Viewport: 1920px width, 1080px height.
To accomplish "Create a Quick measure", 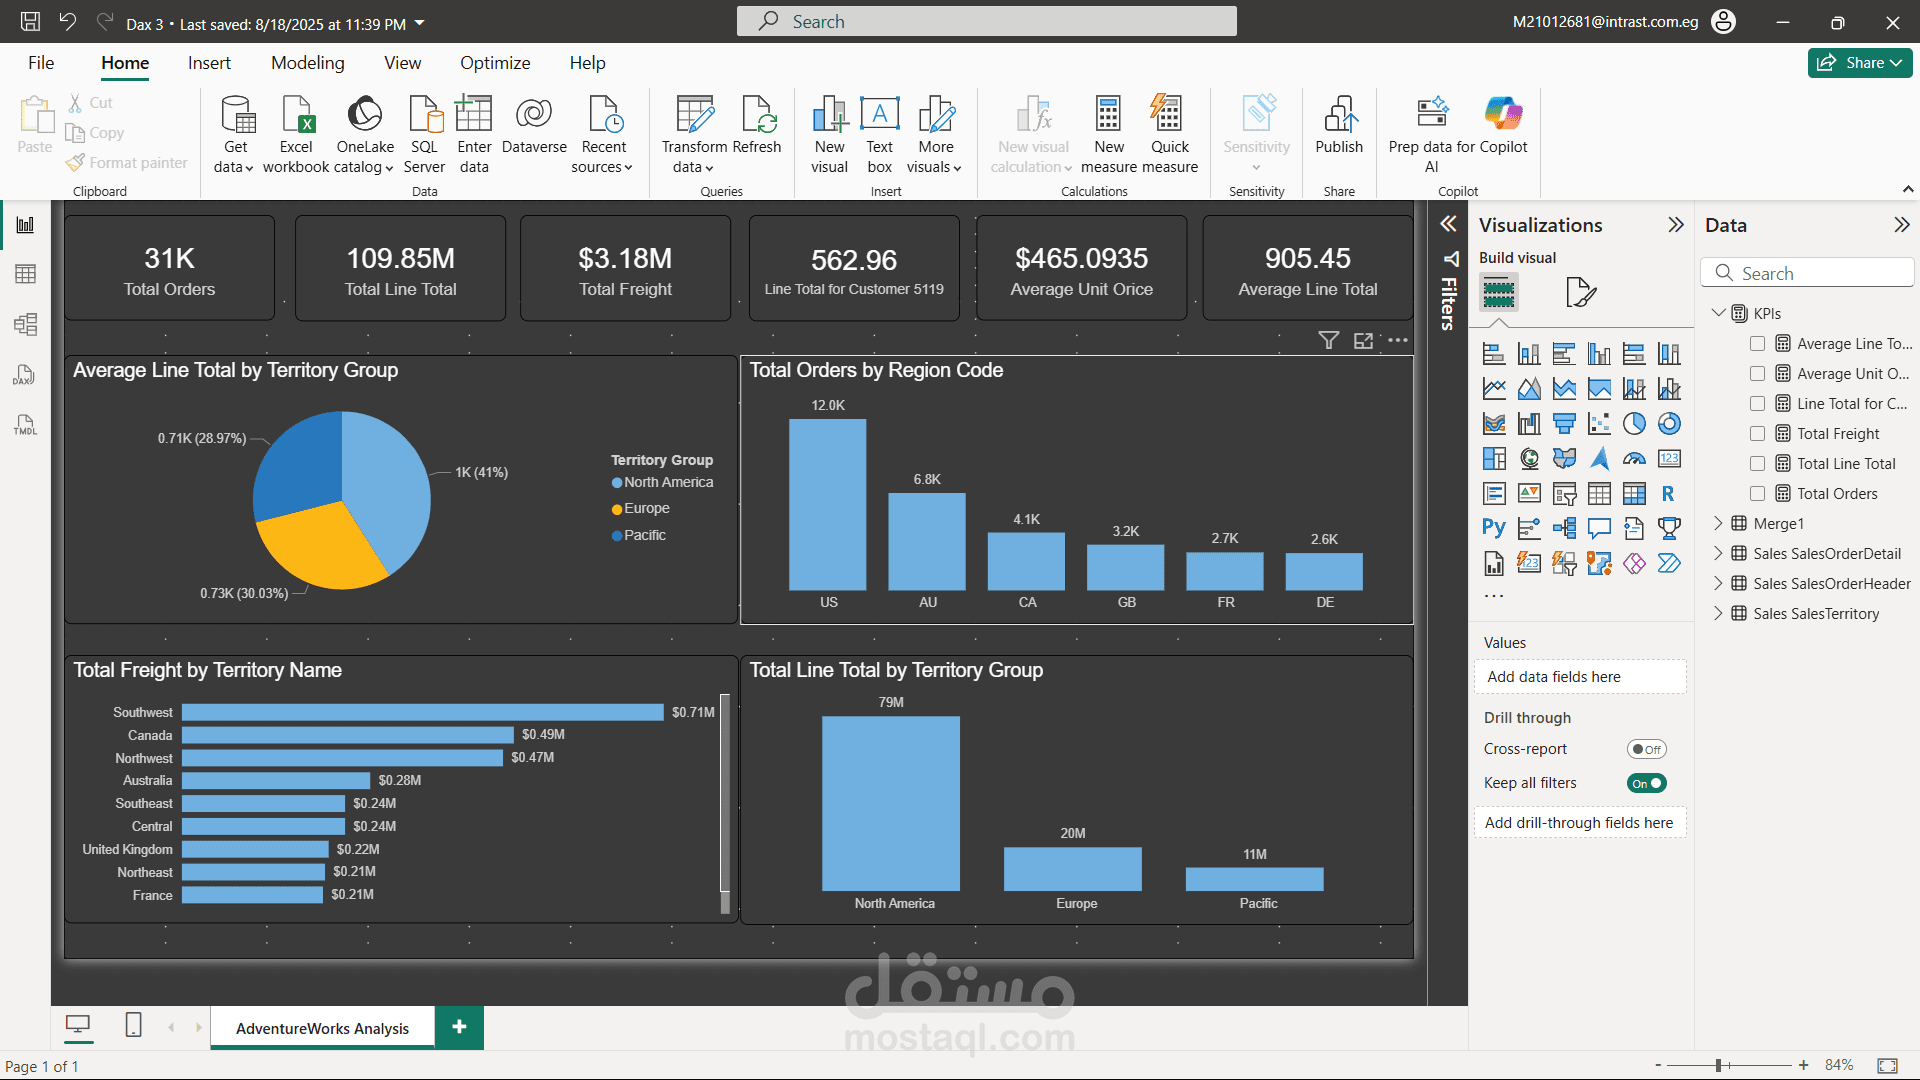I will [x=1169, y=135].
